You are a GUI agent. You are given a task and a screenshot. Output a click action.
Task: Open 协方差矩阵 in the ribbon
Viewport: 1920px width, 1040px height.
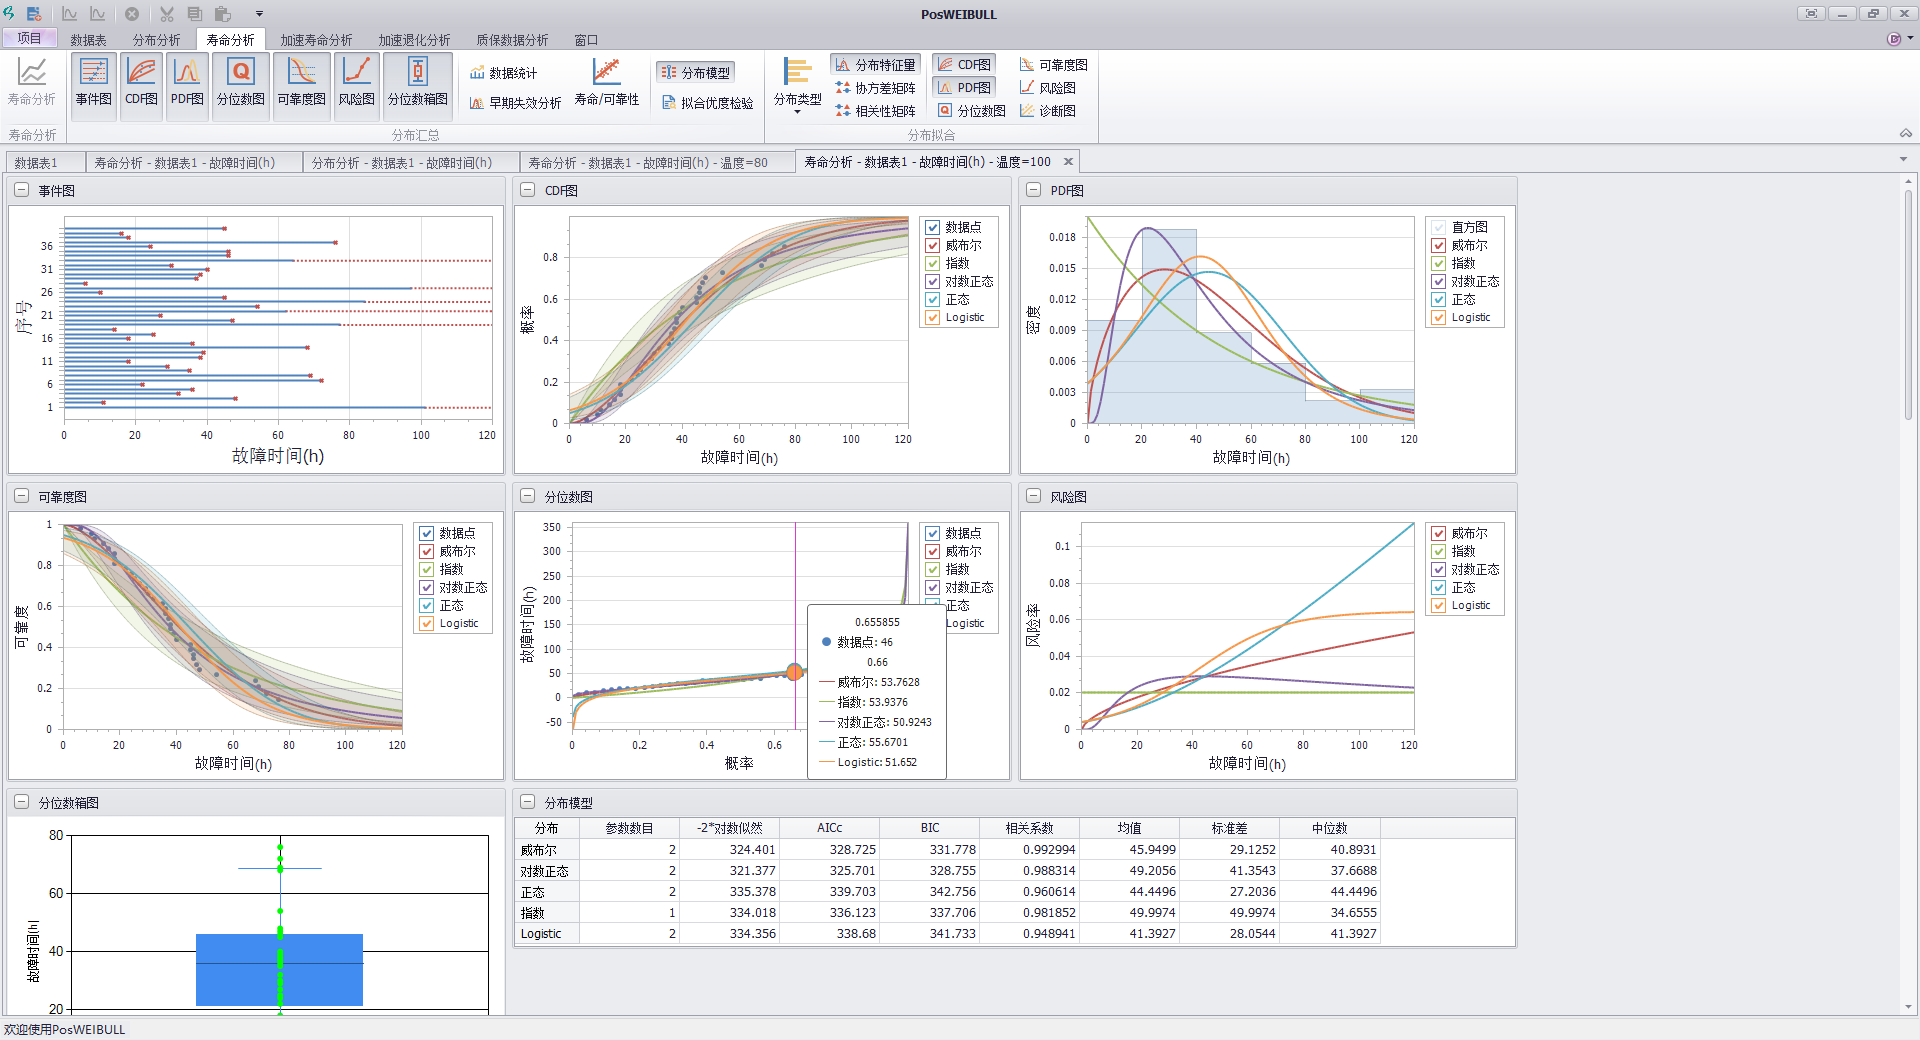click(x=875, y=88)
